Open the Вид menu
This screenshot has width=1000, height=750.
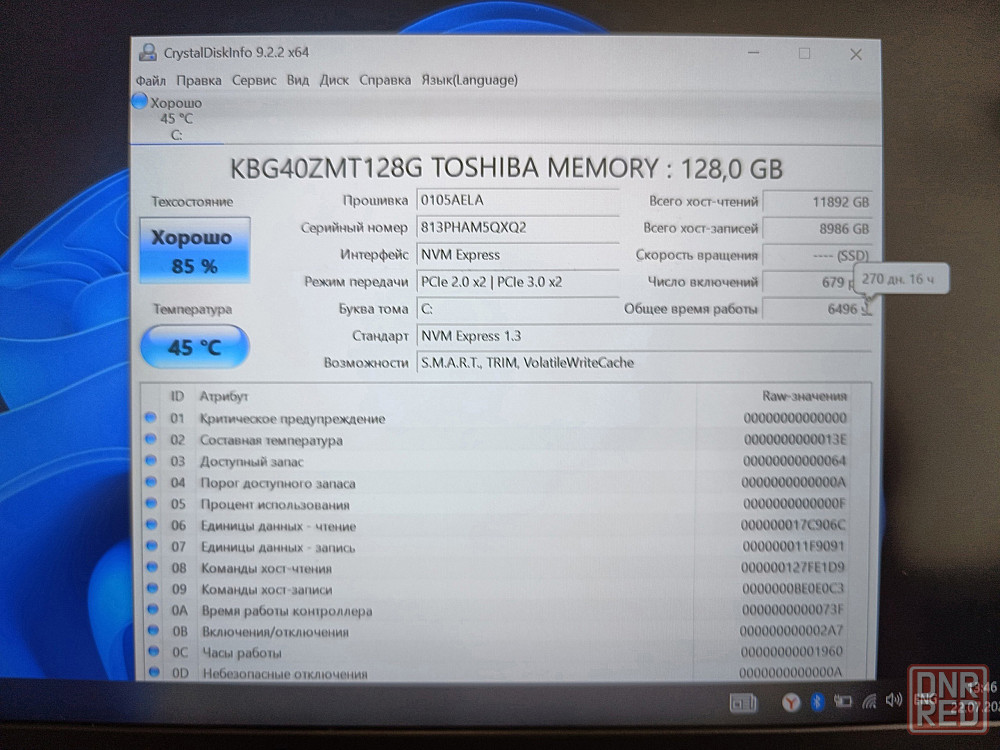pyautogui.click(x=298, y=81)
